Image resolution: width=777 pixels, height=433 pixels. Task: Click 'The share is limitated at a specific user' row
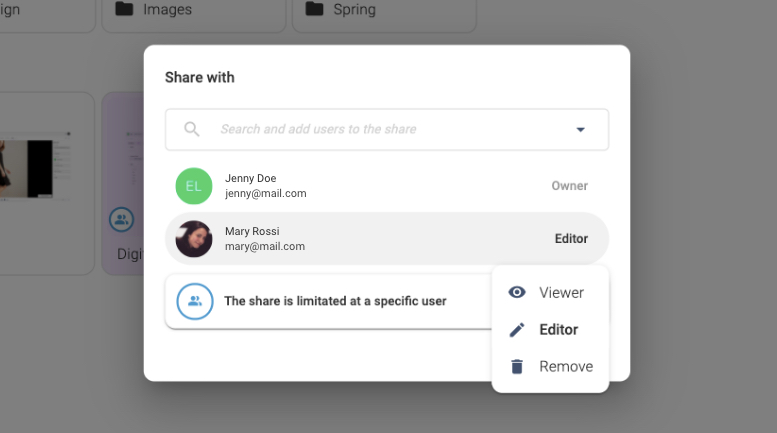pos(329,301)
